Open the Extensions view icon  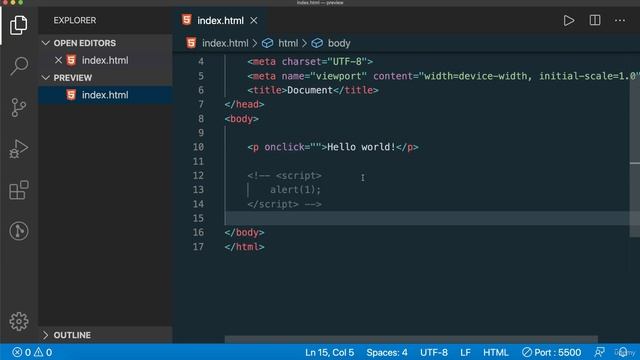click(x=19, y=190)
